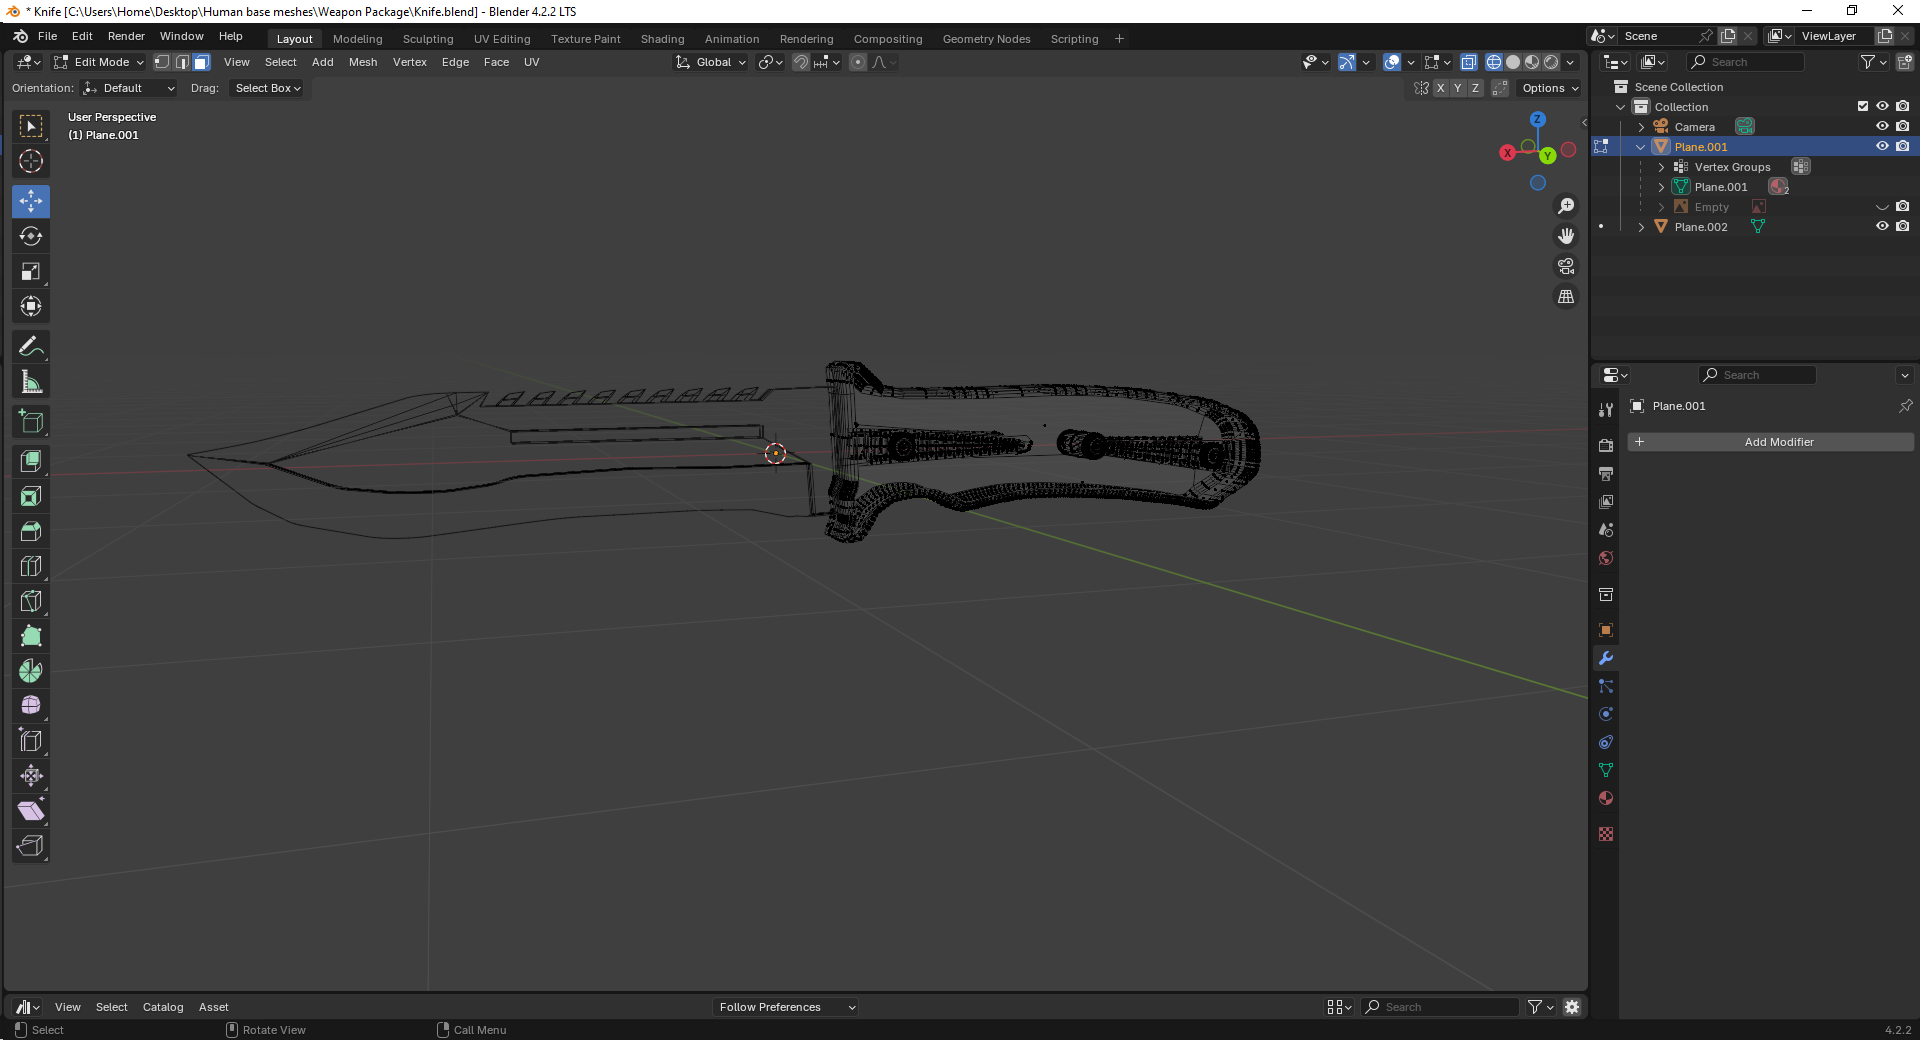The width and height of the screenshot is (1920, 1040).
Task: Open the Material properties tab
Action: 1606,798
